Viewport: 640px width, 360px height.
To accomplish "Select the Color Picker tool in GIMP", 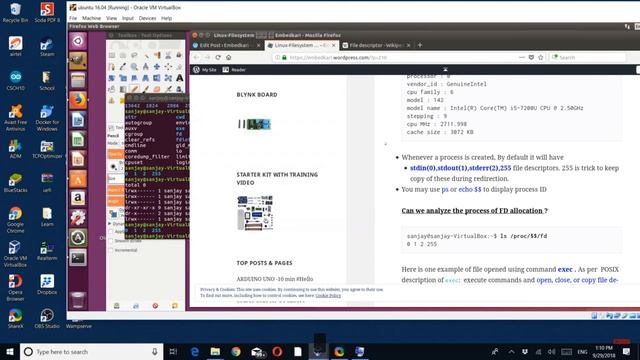I will pyautogui.click(x=123, y=67).
